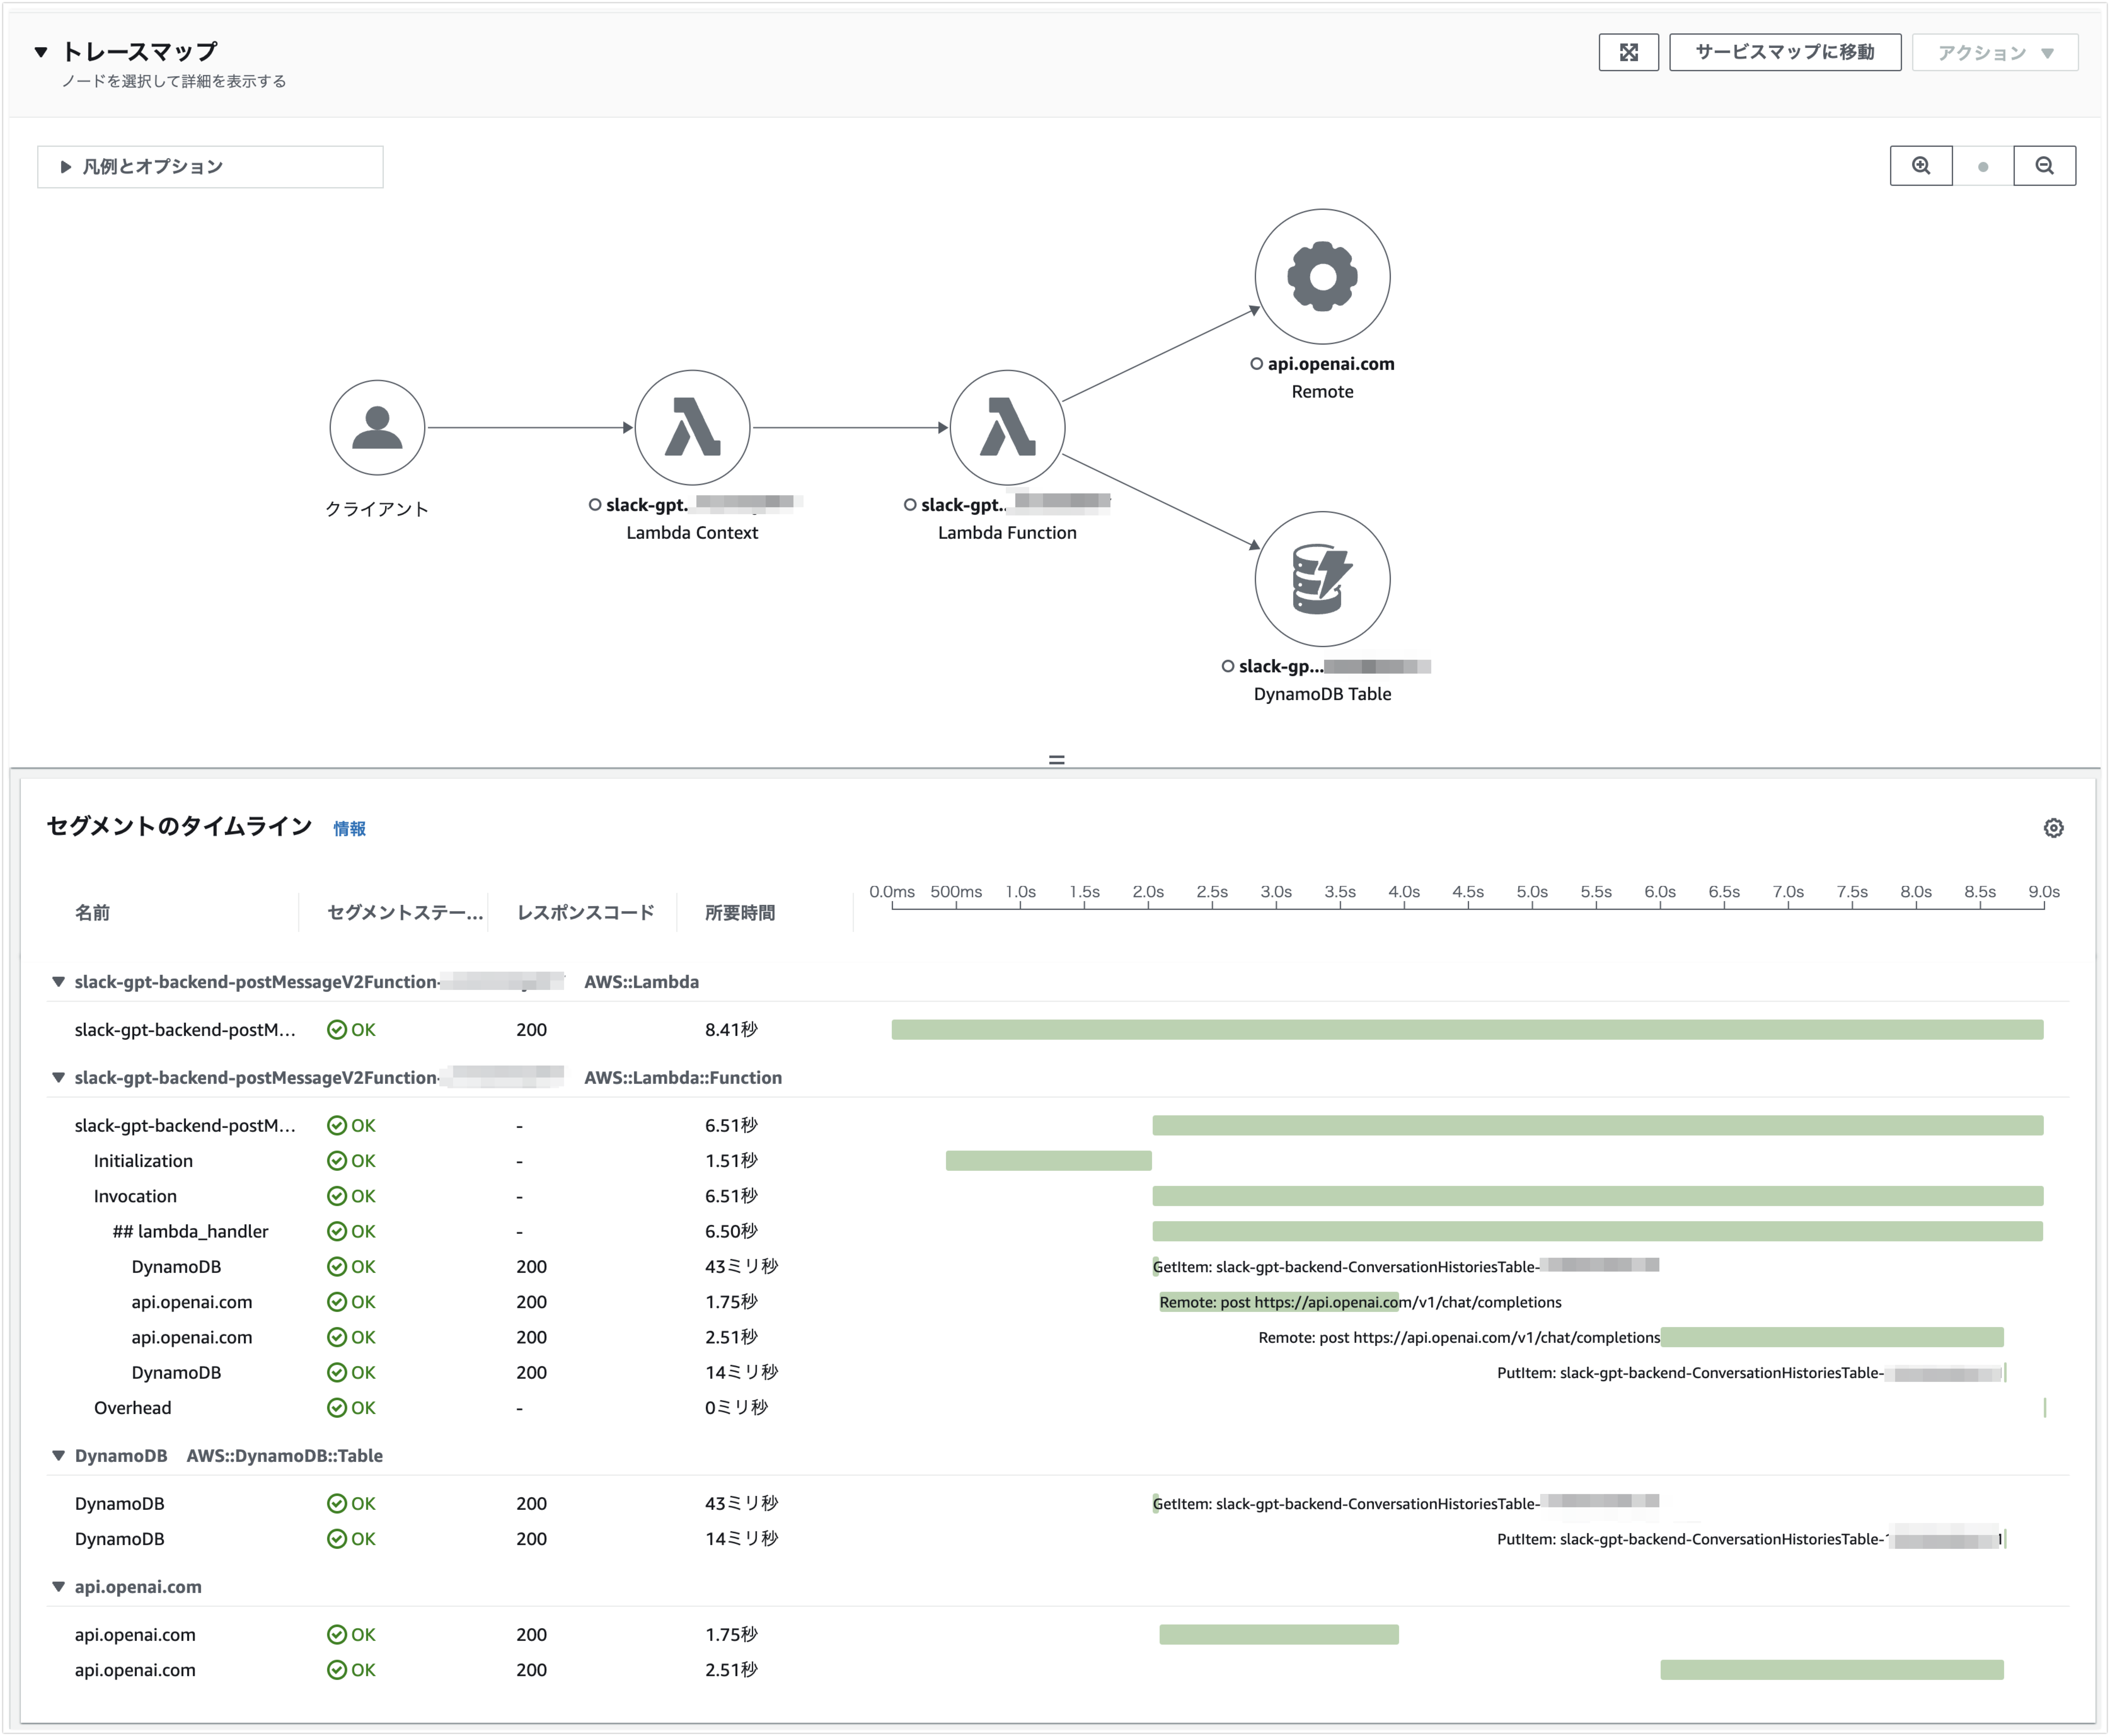
Task: Expand 凡例とオプション panel
Action: (210, 167)
